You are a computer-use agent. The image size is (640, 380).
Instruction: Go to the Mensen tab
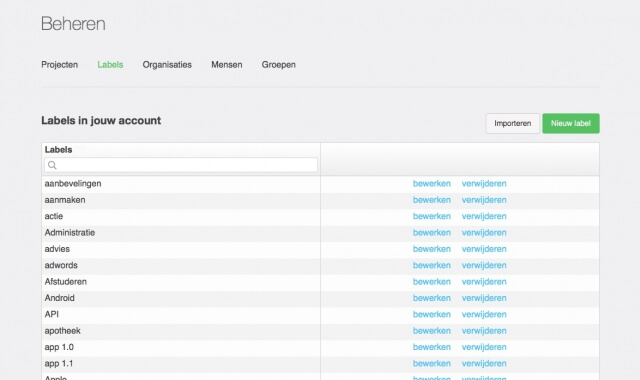click(x=227, y=64)
